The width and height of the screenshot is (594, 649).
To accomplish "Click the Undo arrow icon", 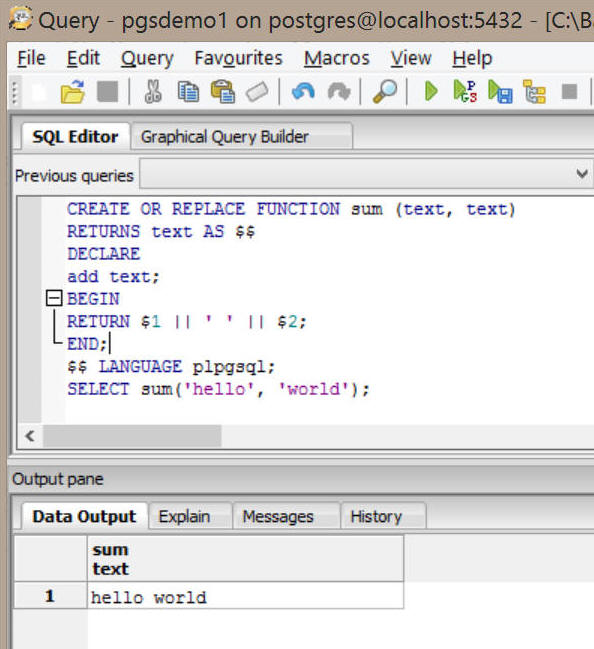I will [x=303, y=91].
